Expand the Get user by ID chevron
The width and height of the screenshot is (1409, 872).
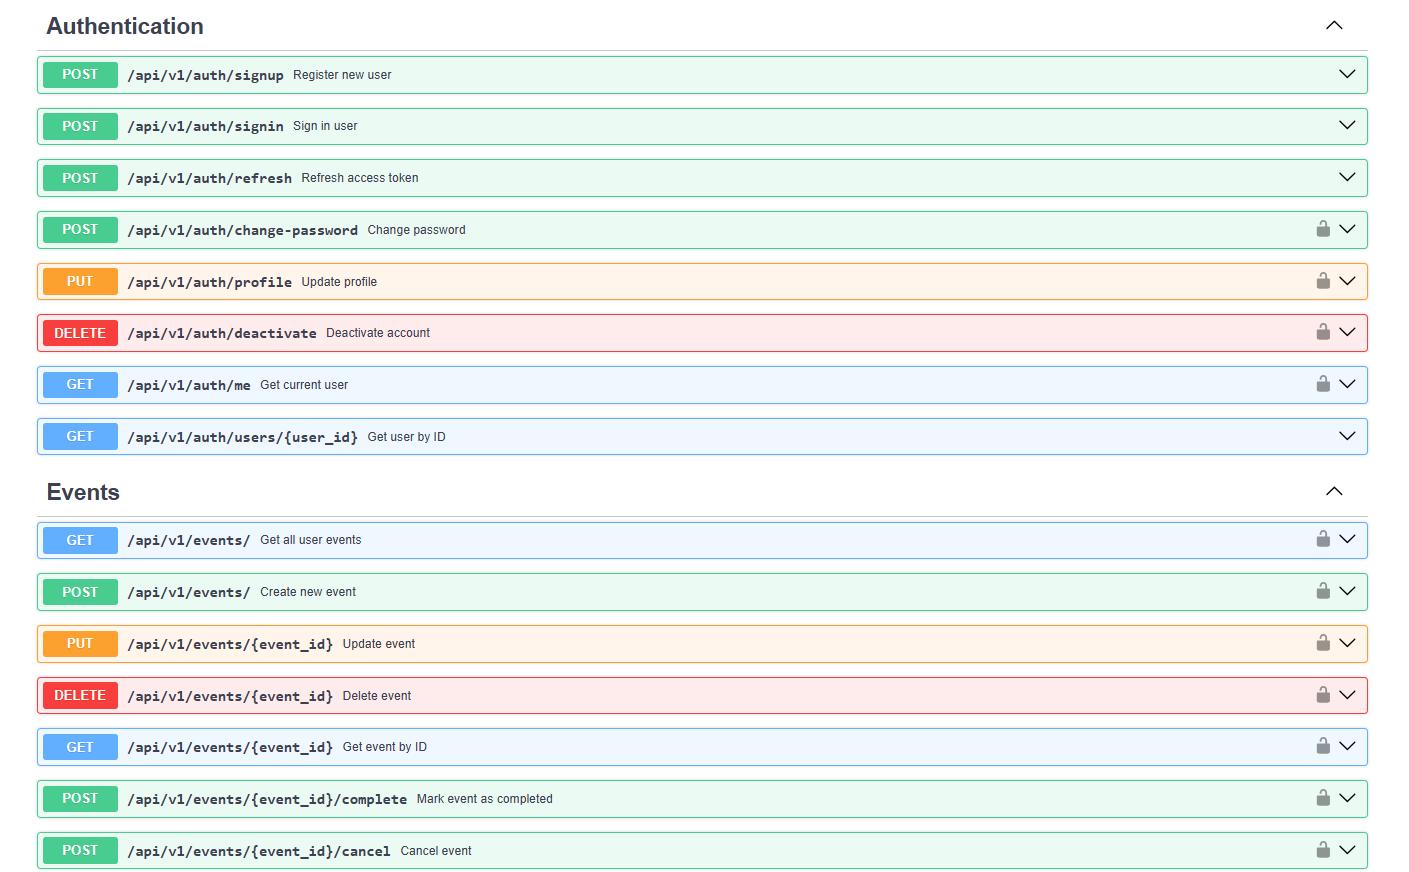[1346, 436]
